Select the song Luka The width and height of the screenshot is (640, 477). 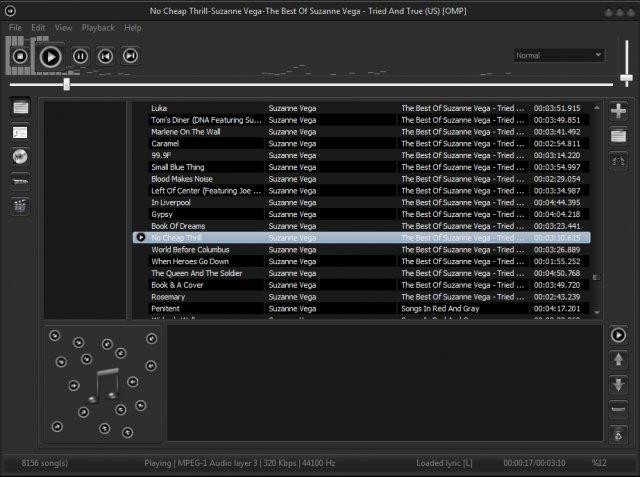[x=361, y=108]
